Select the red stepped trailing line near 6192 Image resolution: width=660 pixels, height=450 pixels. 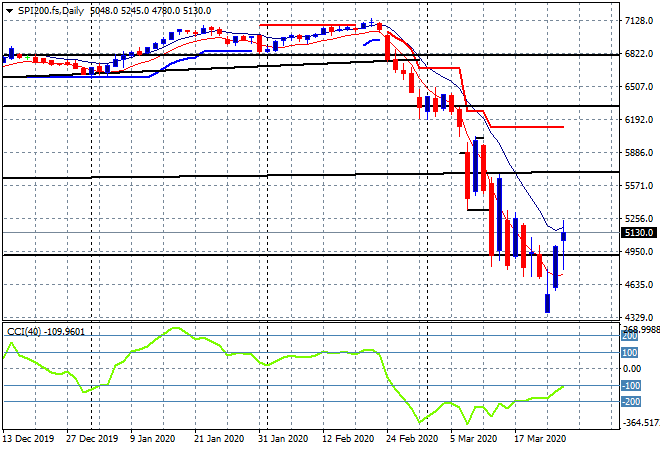click(527, 127)
